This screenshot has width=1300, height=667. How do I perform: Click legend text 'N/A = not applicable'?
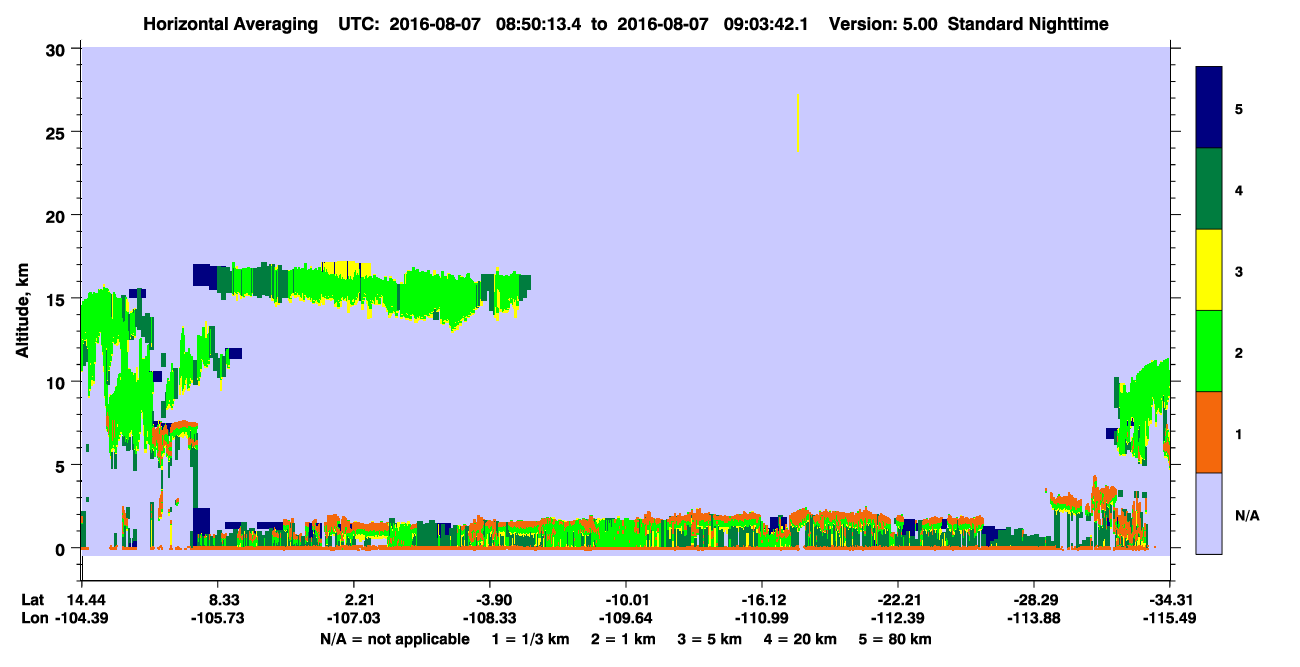click(x=395, y=639)
